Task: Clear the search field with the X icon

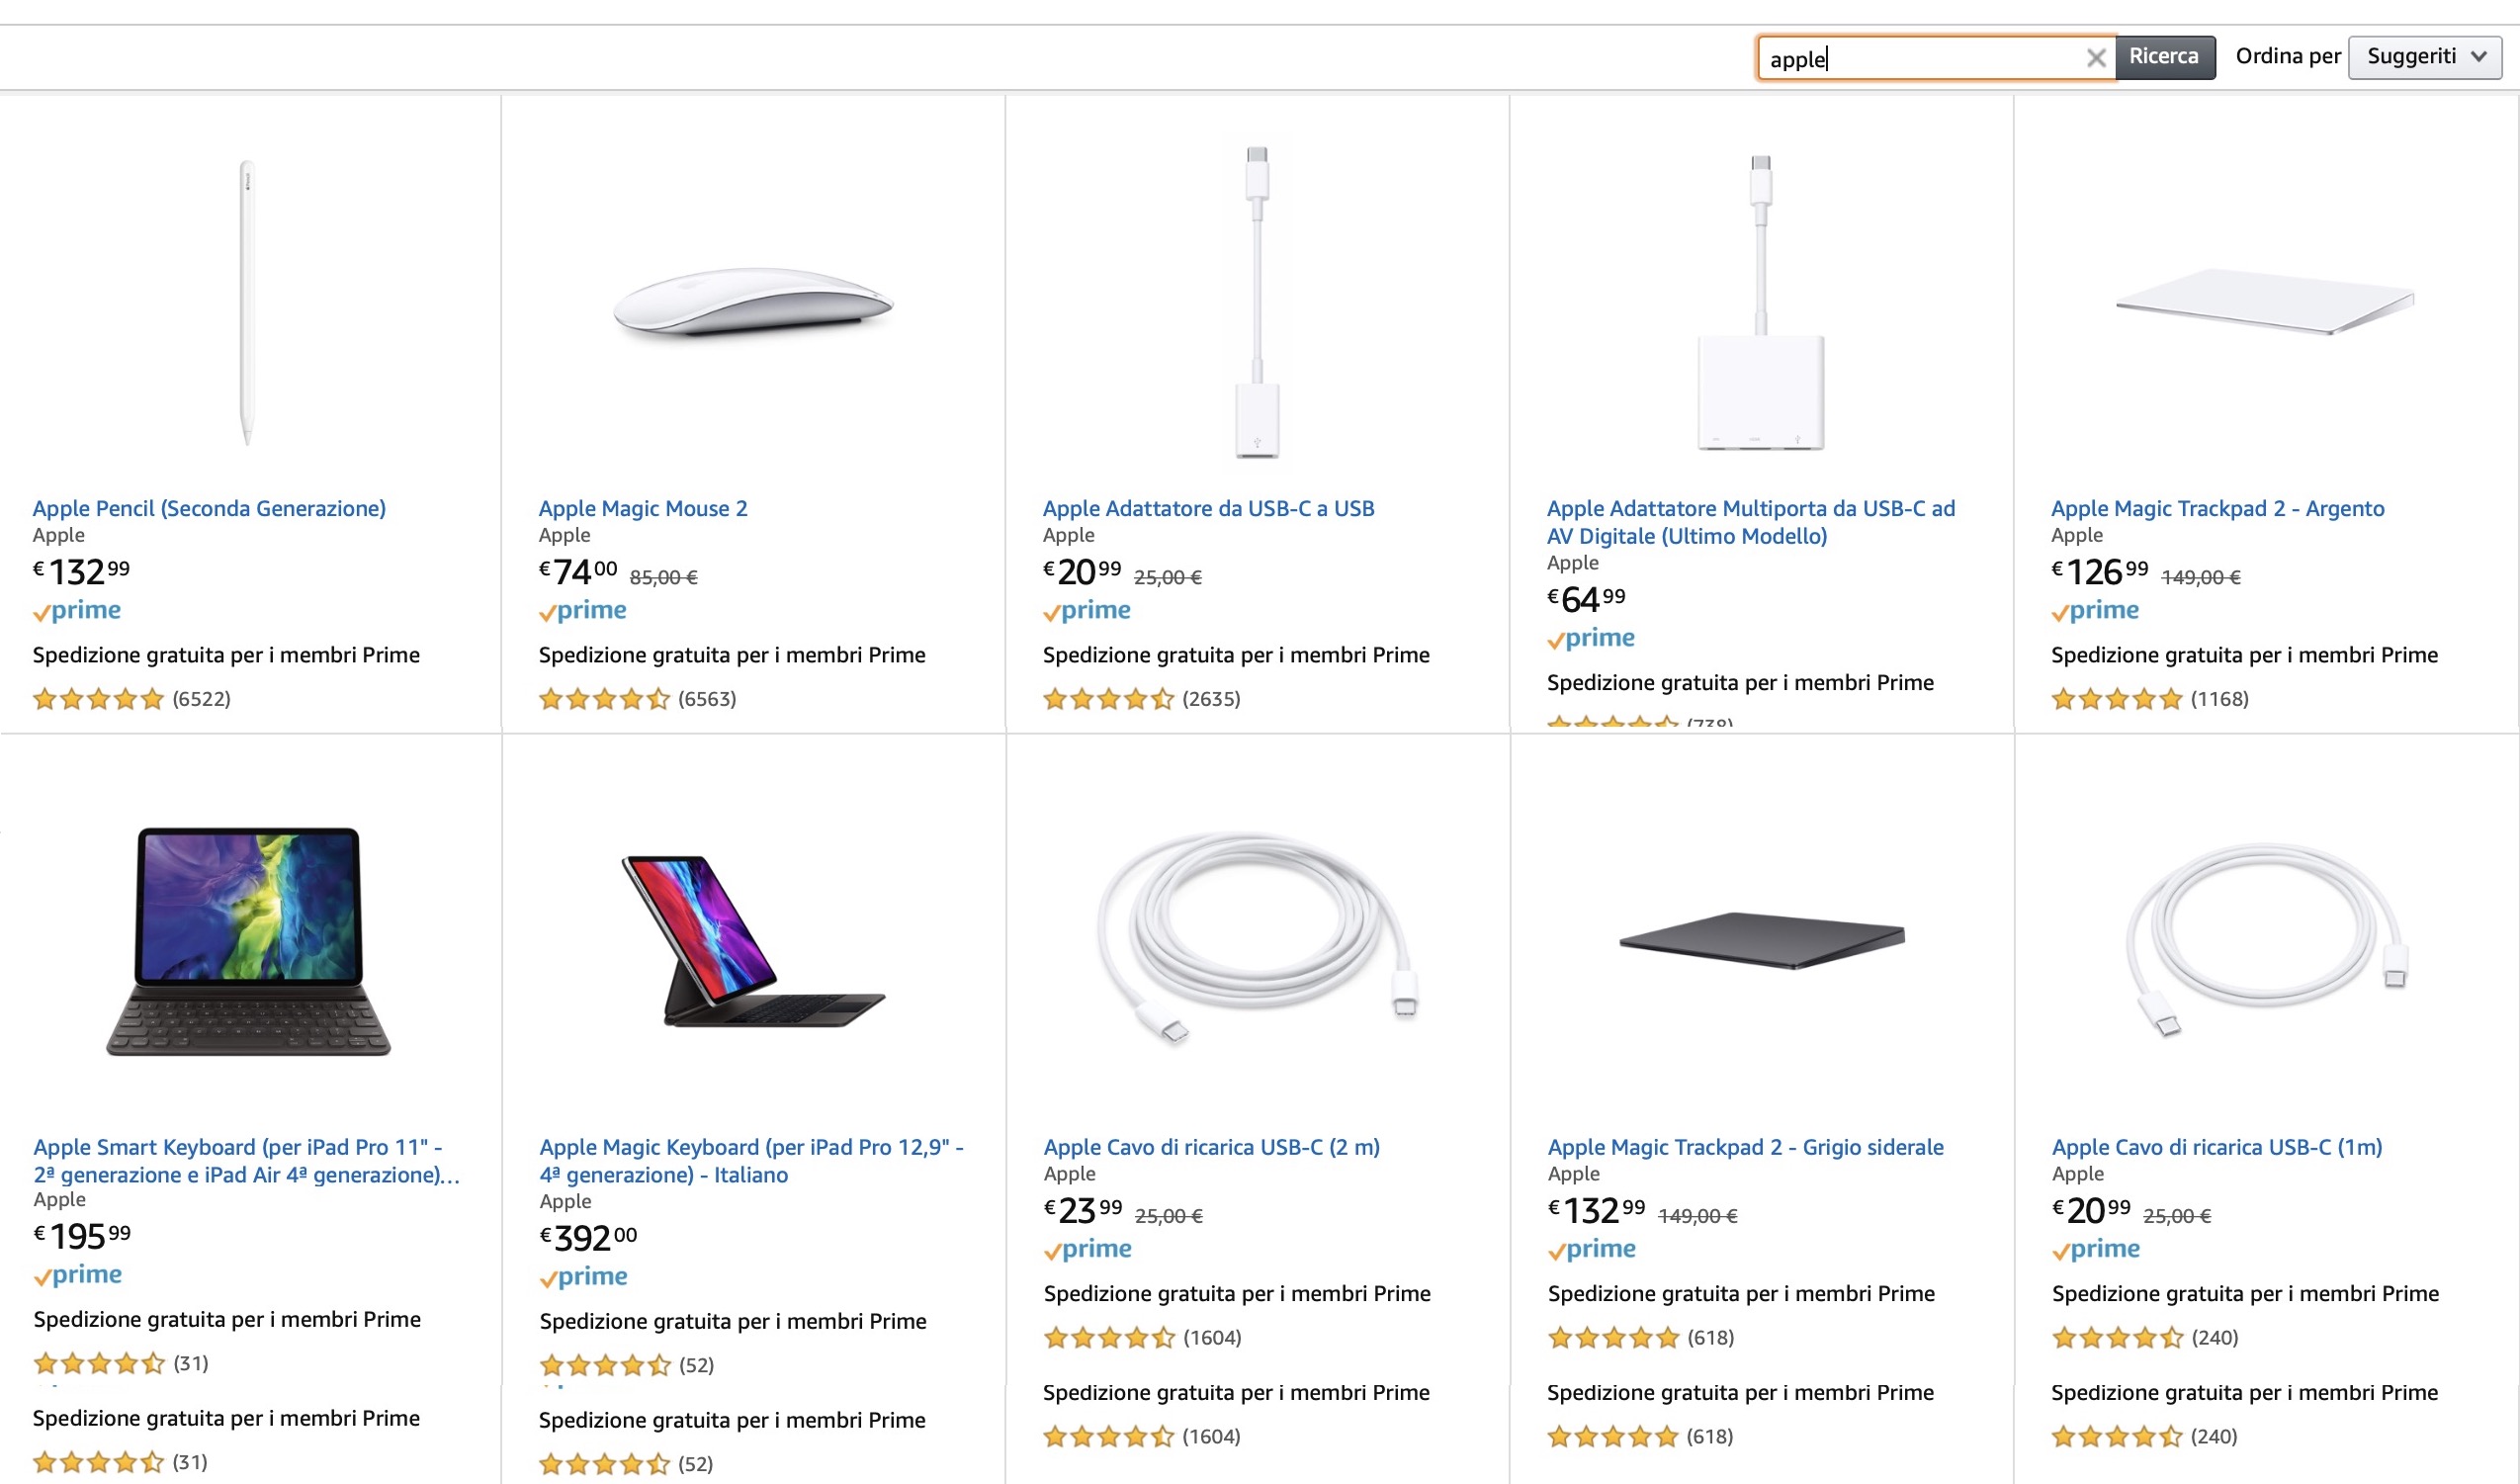Action: [x=2096, y=58]
